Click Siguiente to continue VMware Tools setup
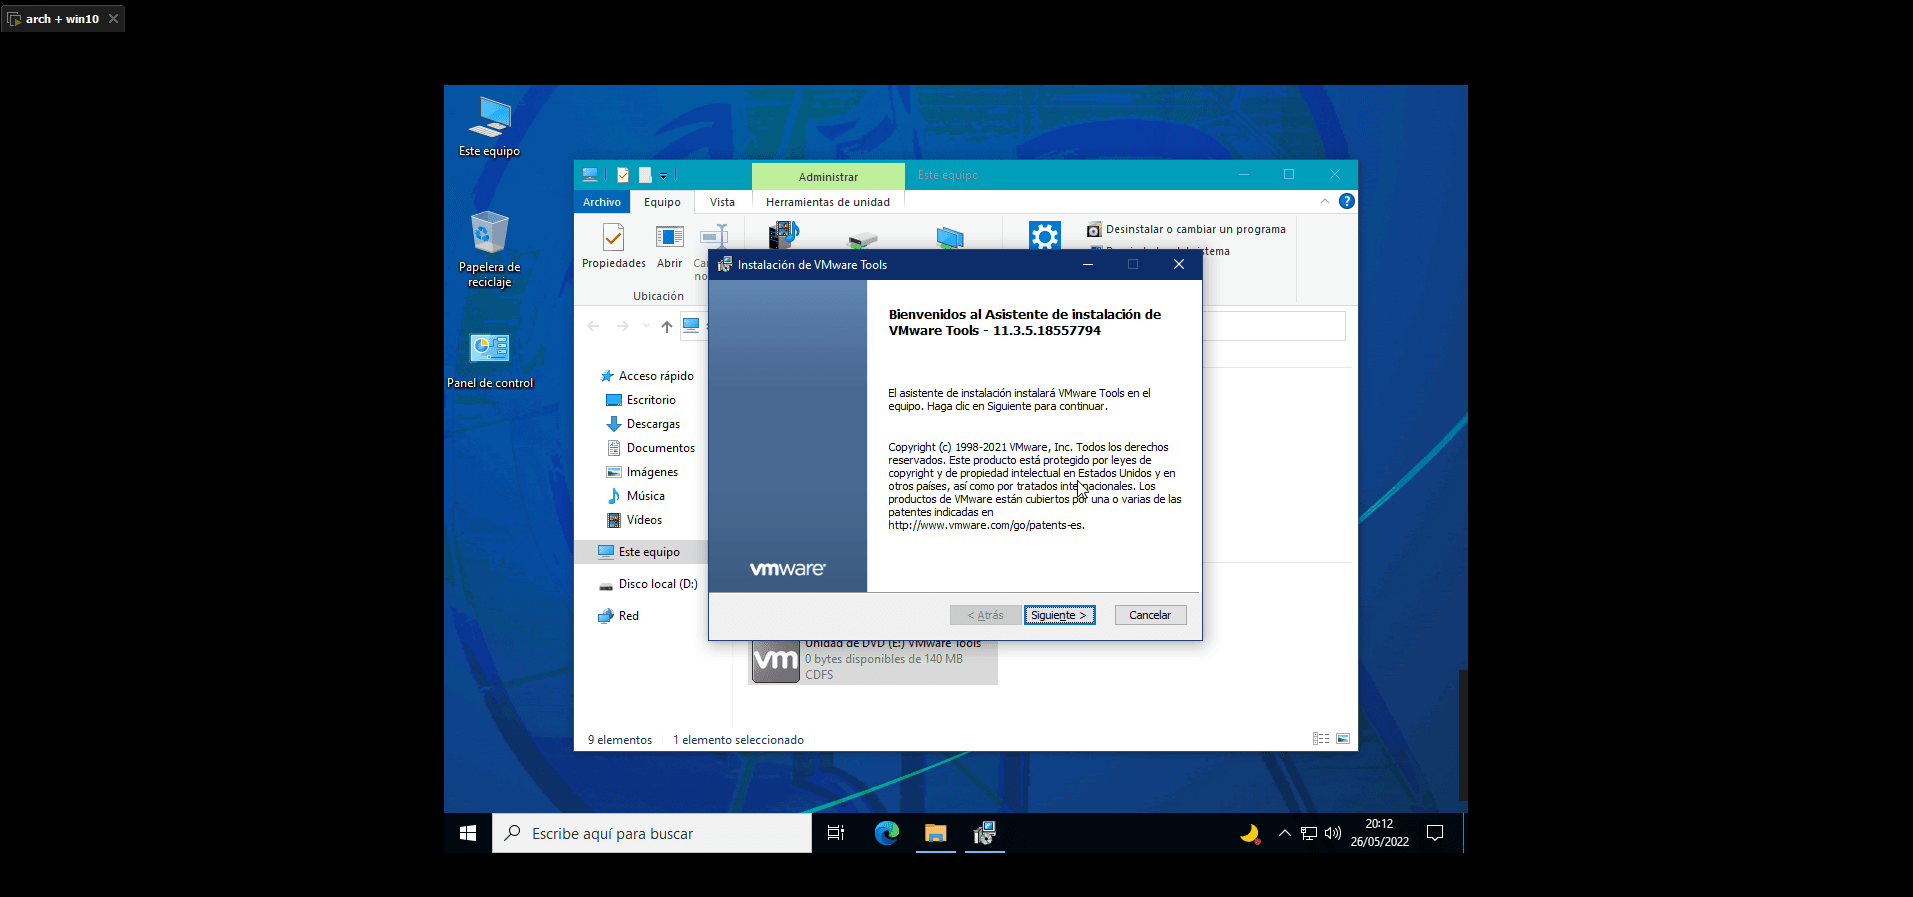 [x=1059, y=615]
